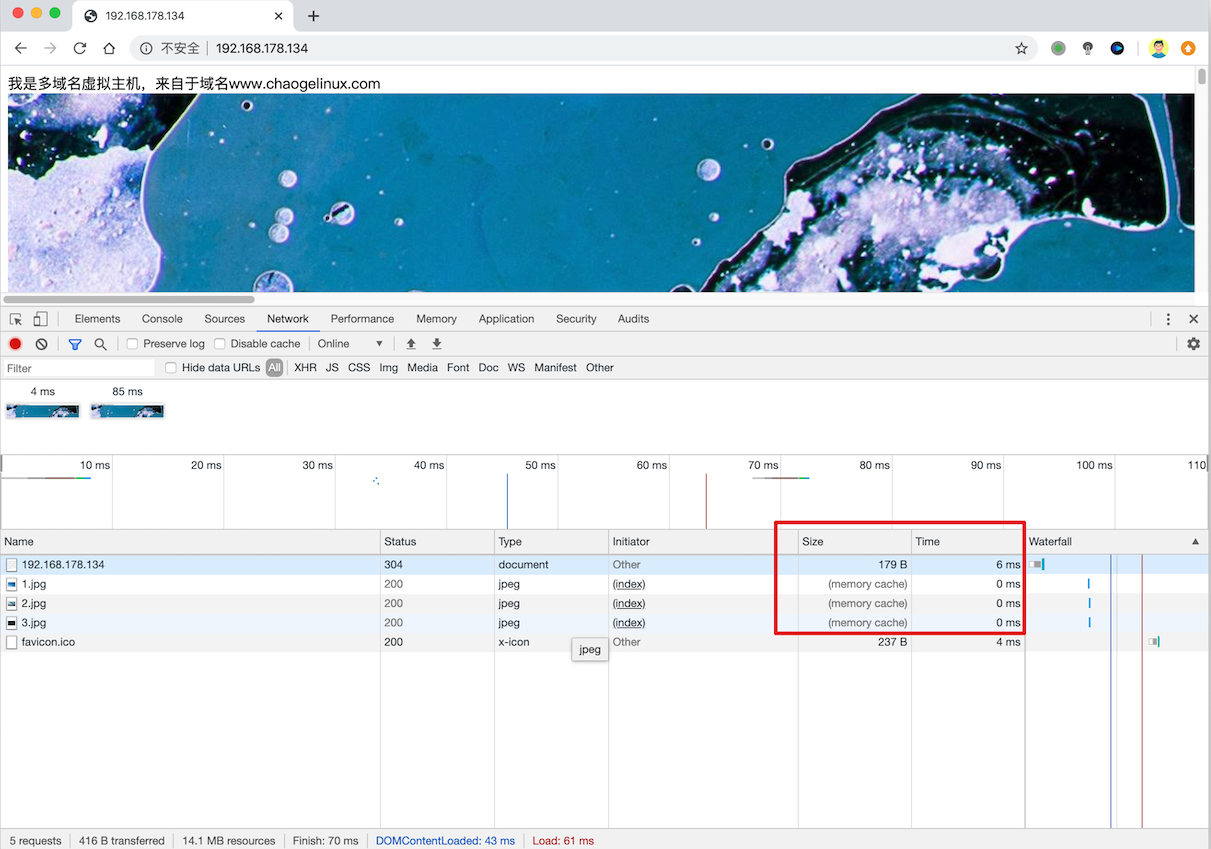The image size is (1211, 849).
Task: Click the network Filter input field
Action: point(78,368)
